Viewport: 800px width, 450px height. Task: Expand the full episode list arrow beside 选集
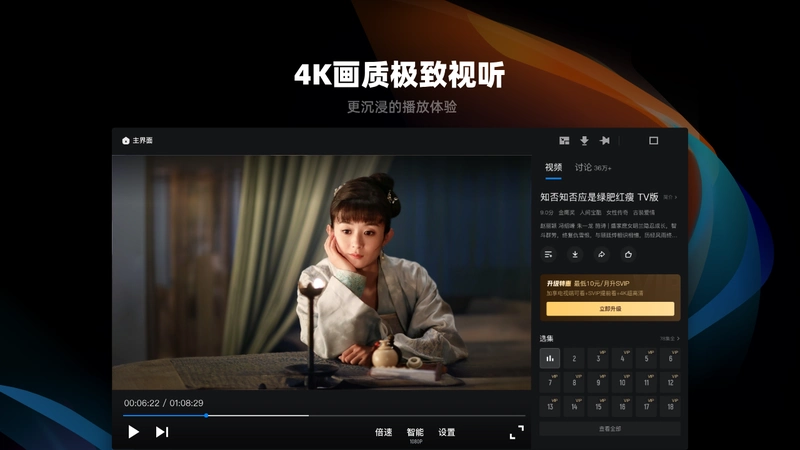[669, 338]
